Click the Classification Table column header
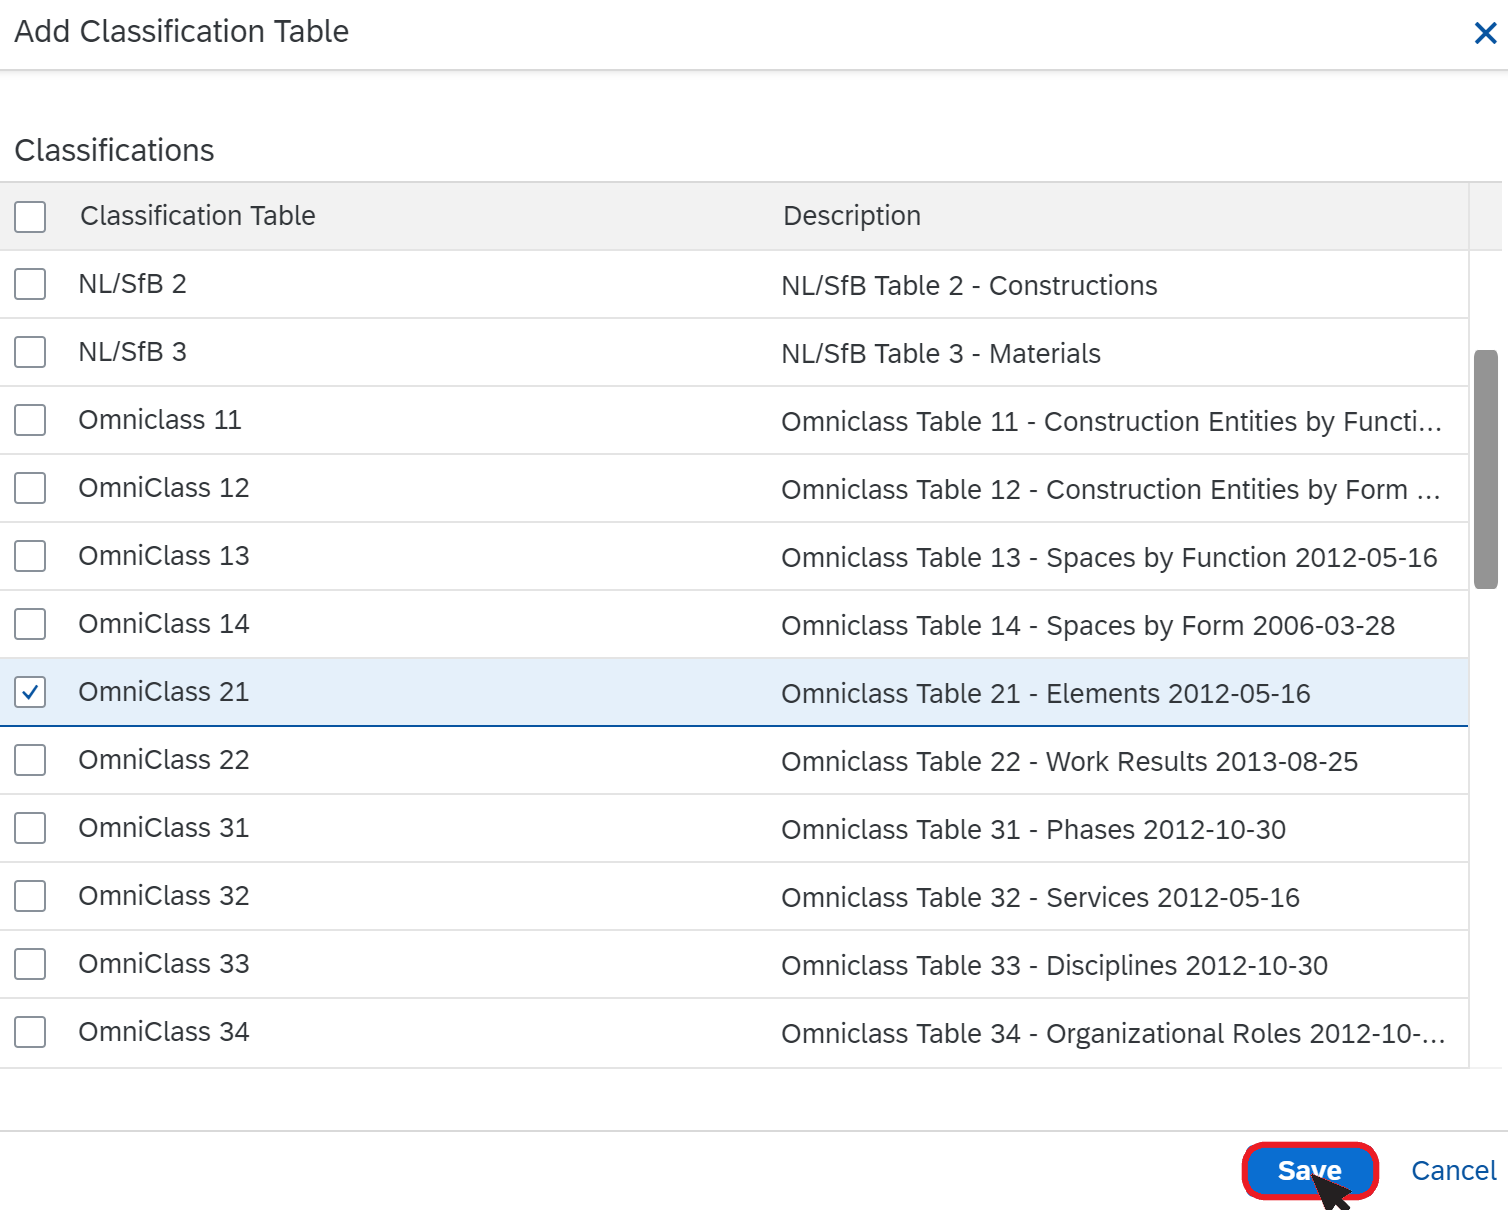The height and width of the screenshot is (1210, 1508). (x=198, y=216)
